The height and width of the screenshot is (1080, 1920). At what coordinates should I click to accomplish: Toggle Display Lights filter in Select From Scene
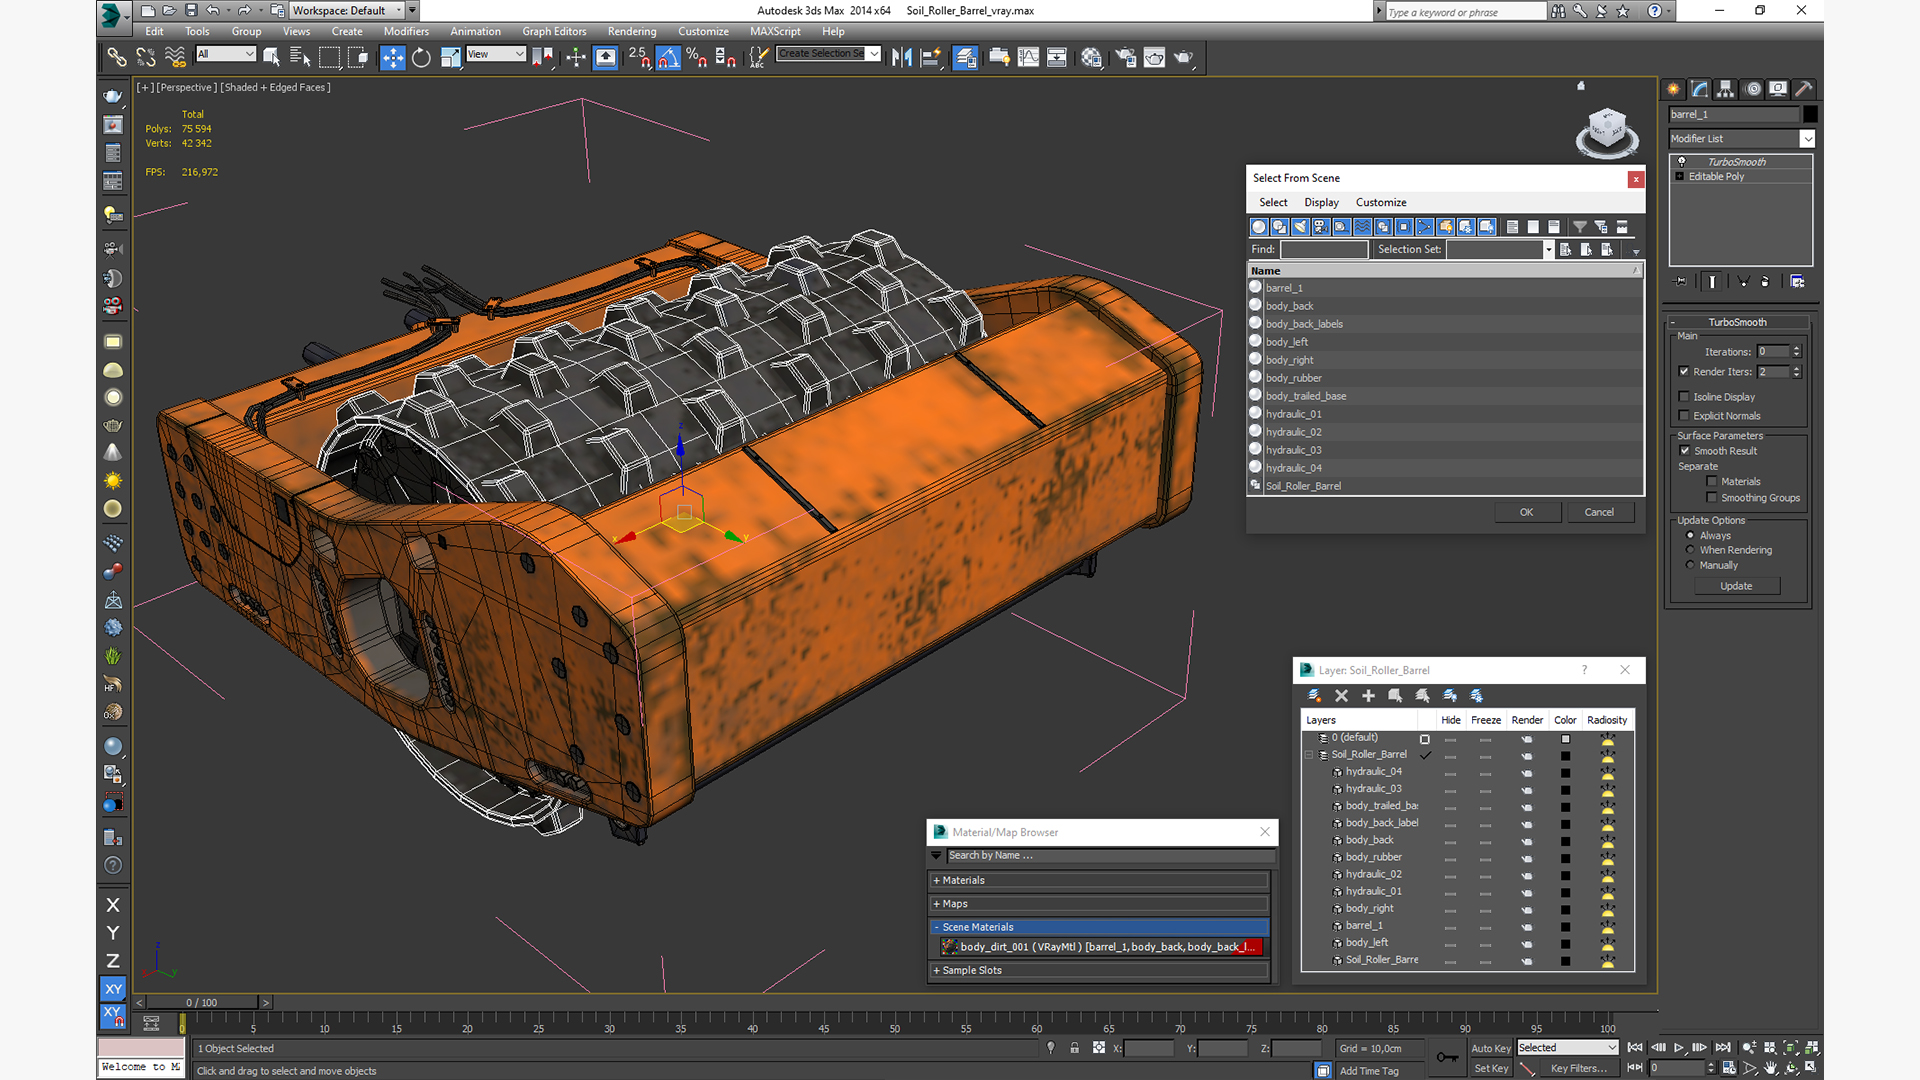(x=1300, y=227)
